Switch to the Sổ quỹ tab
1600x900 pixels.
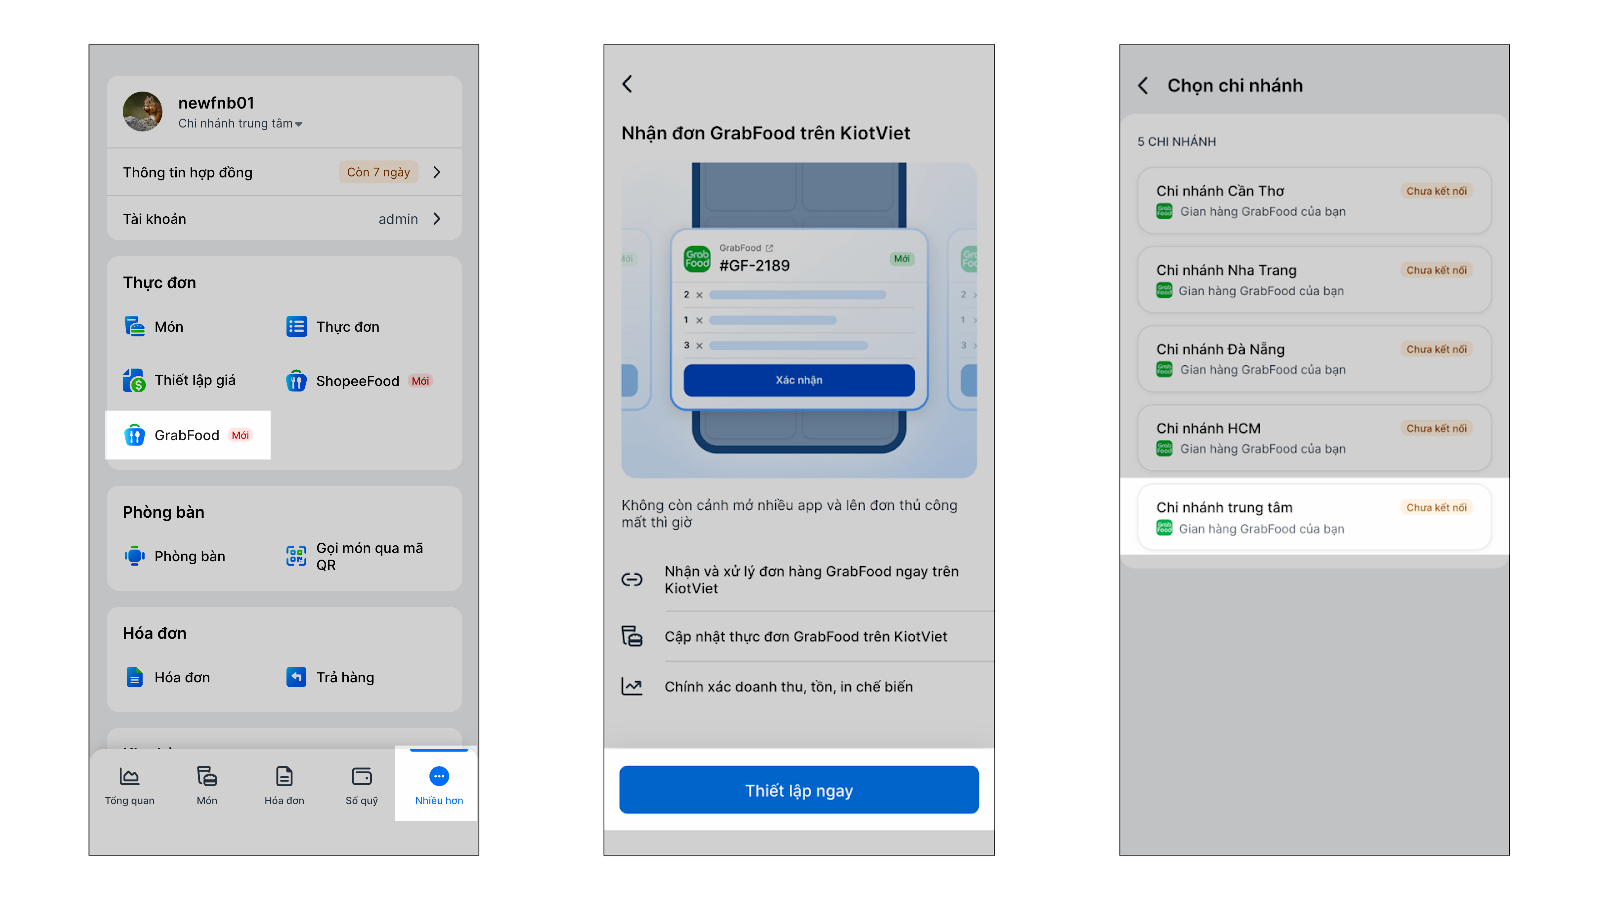tap(362, 785)
